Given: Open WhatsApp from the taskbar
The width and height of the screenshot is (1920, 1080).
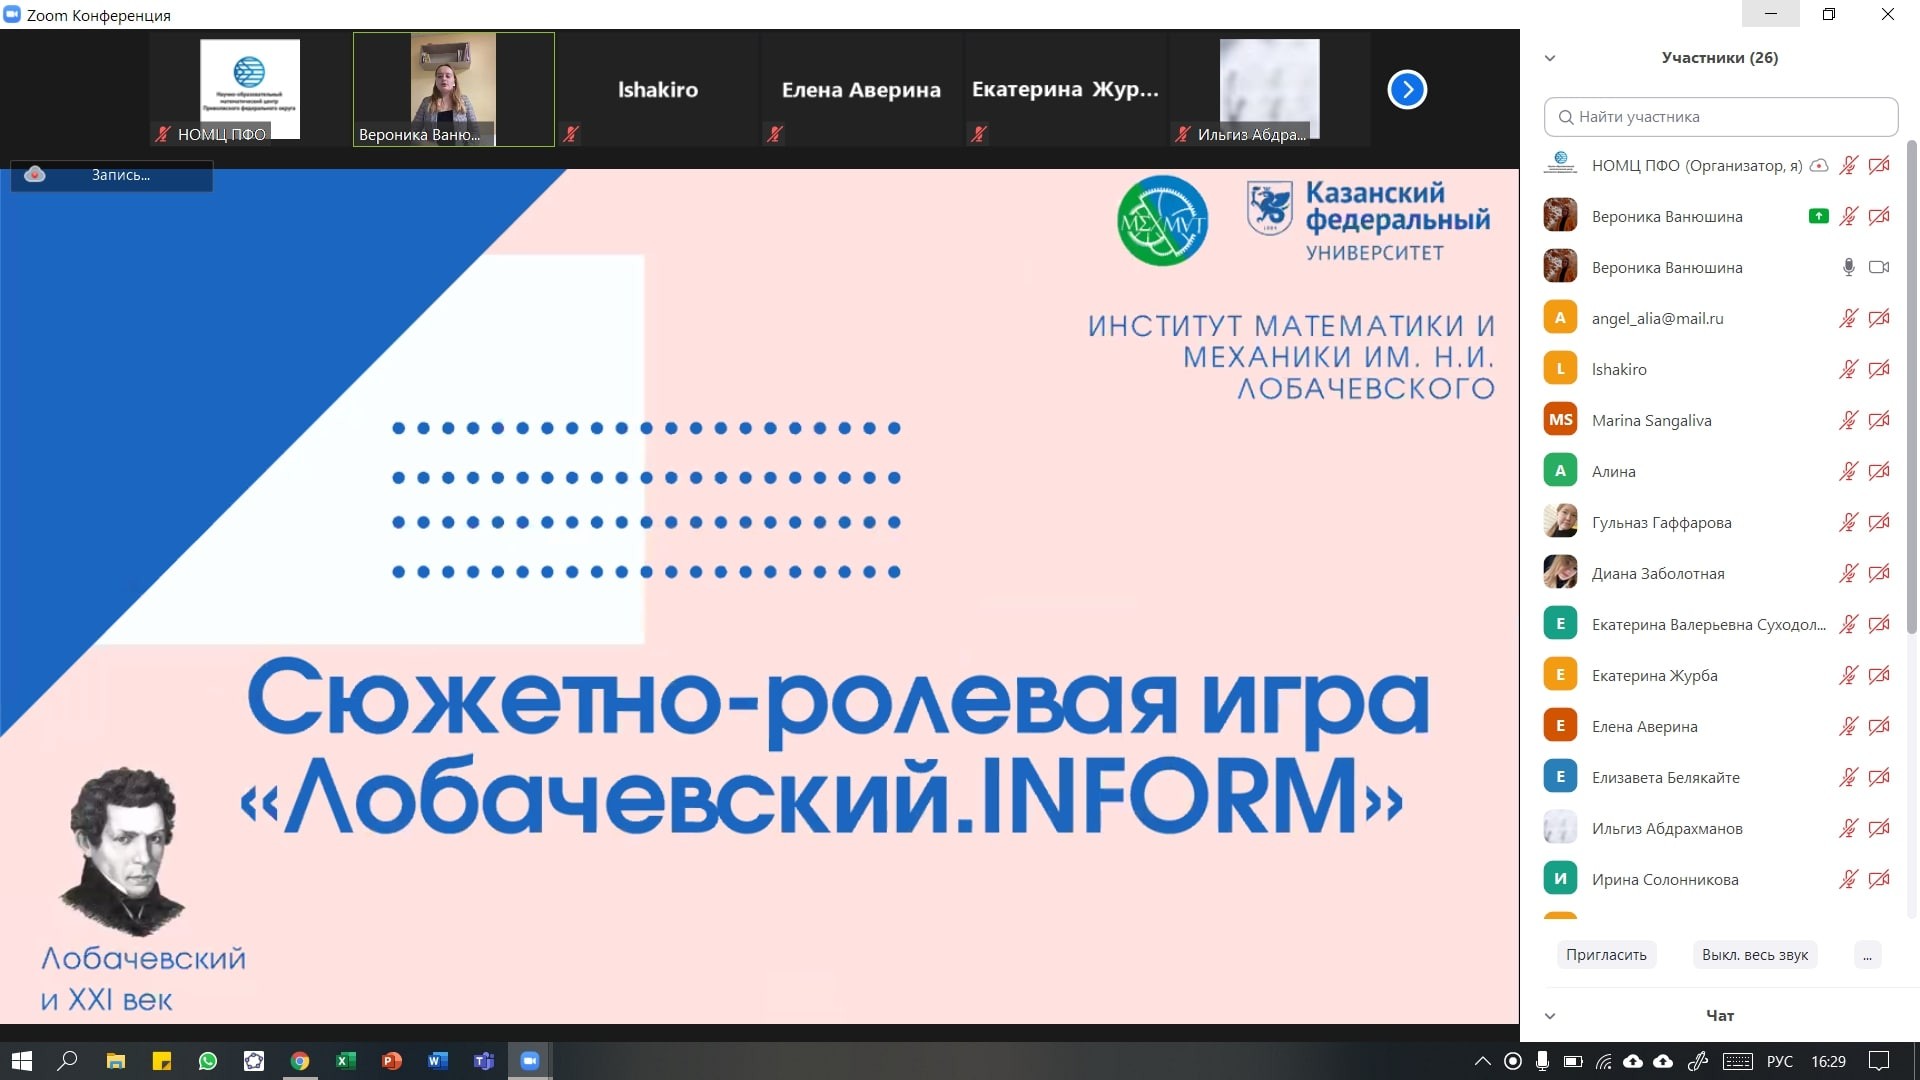Looking at the screenshot, I should point(208,1061).
